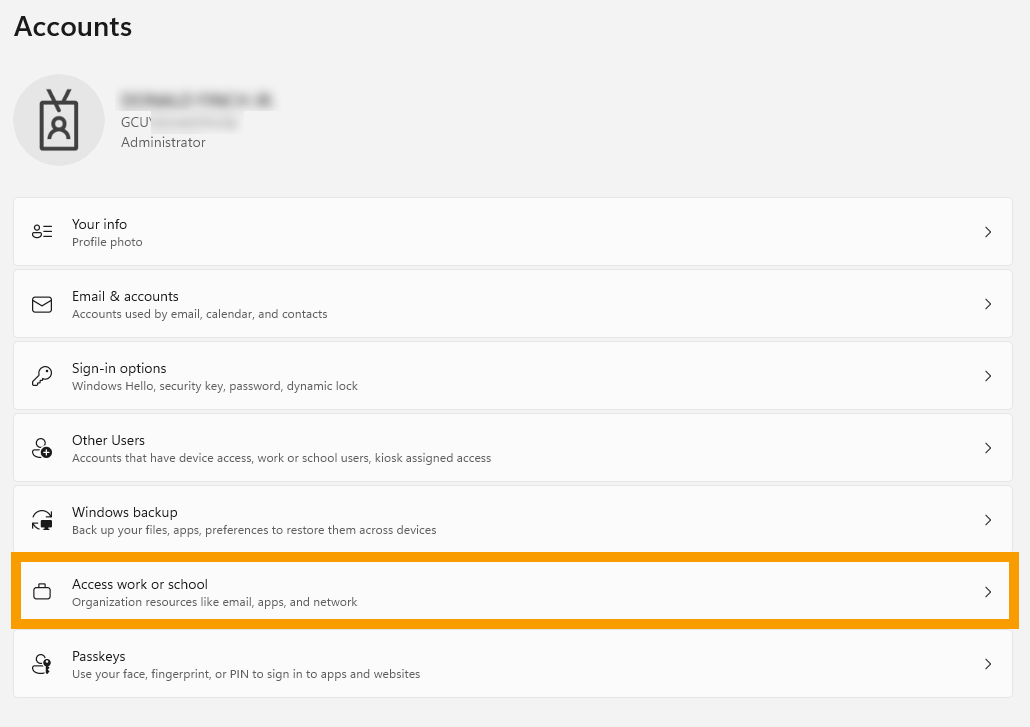The width and height of the screenshot is (1030, 727).
Task: Click the Accounts page heading
Action: pyautogui.click(x=73, y=26)
